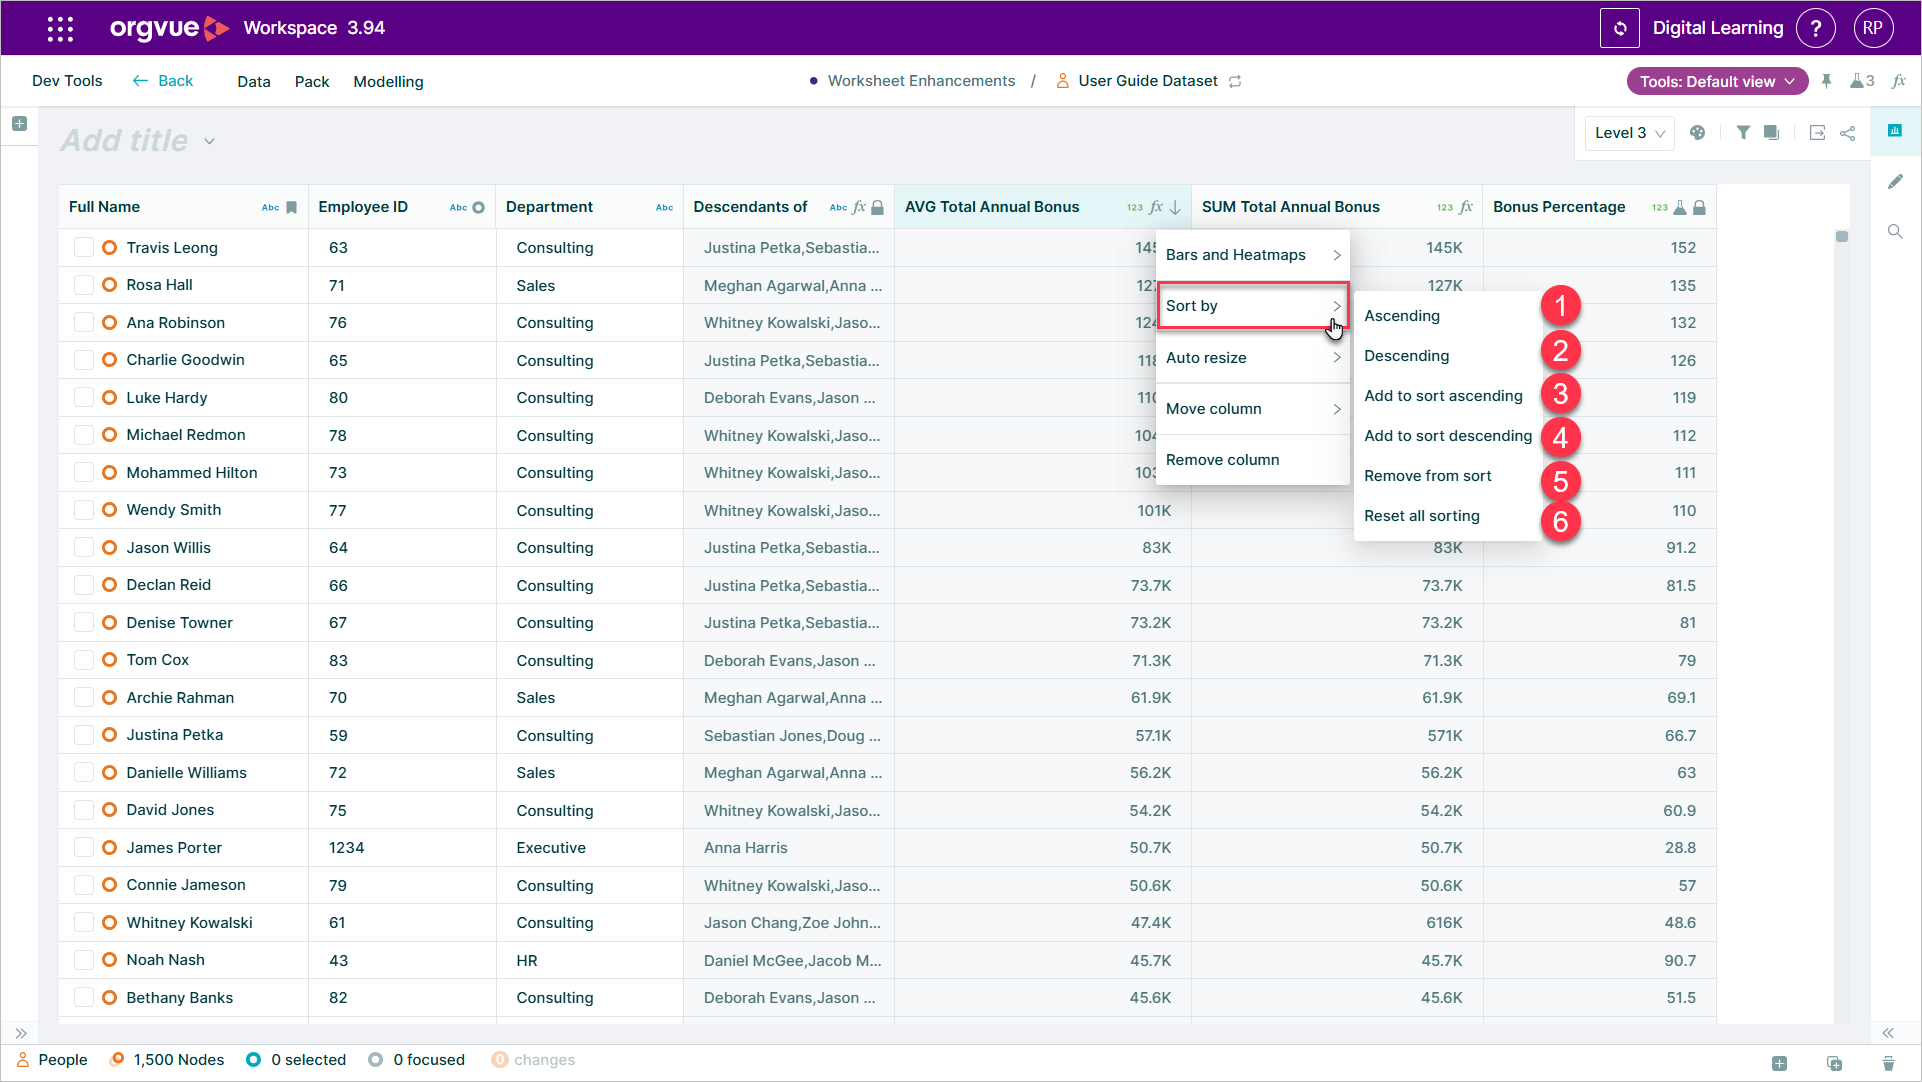The width and height of the screenshot is (1922, 1082).
Task: Tick the checkbox for Rosa Hall
Action: 84,285
